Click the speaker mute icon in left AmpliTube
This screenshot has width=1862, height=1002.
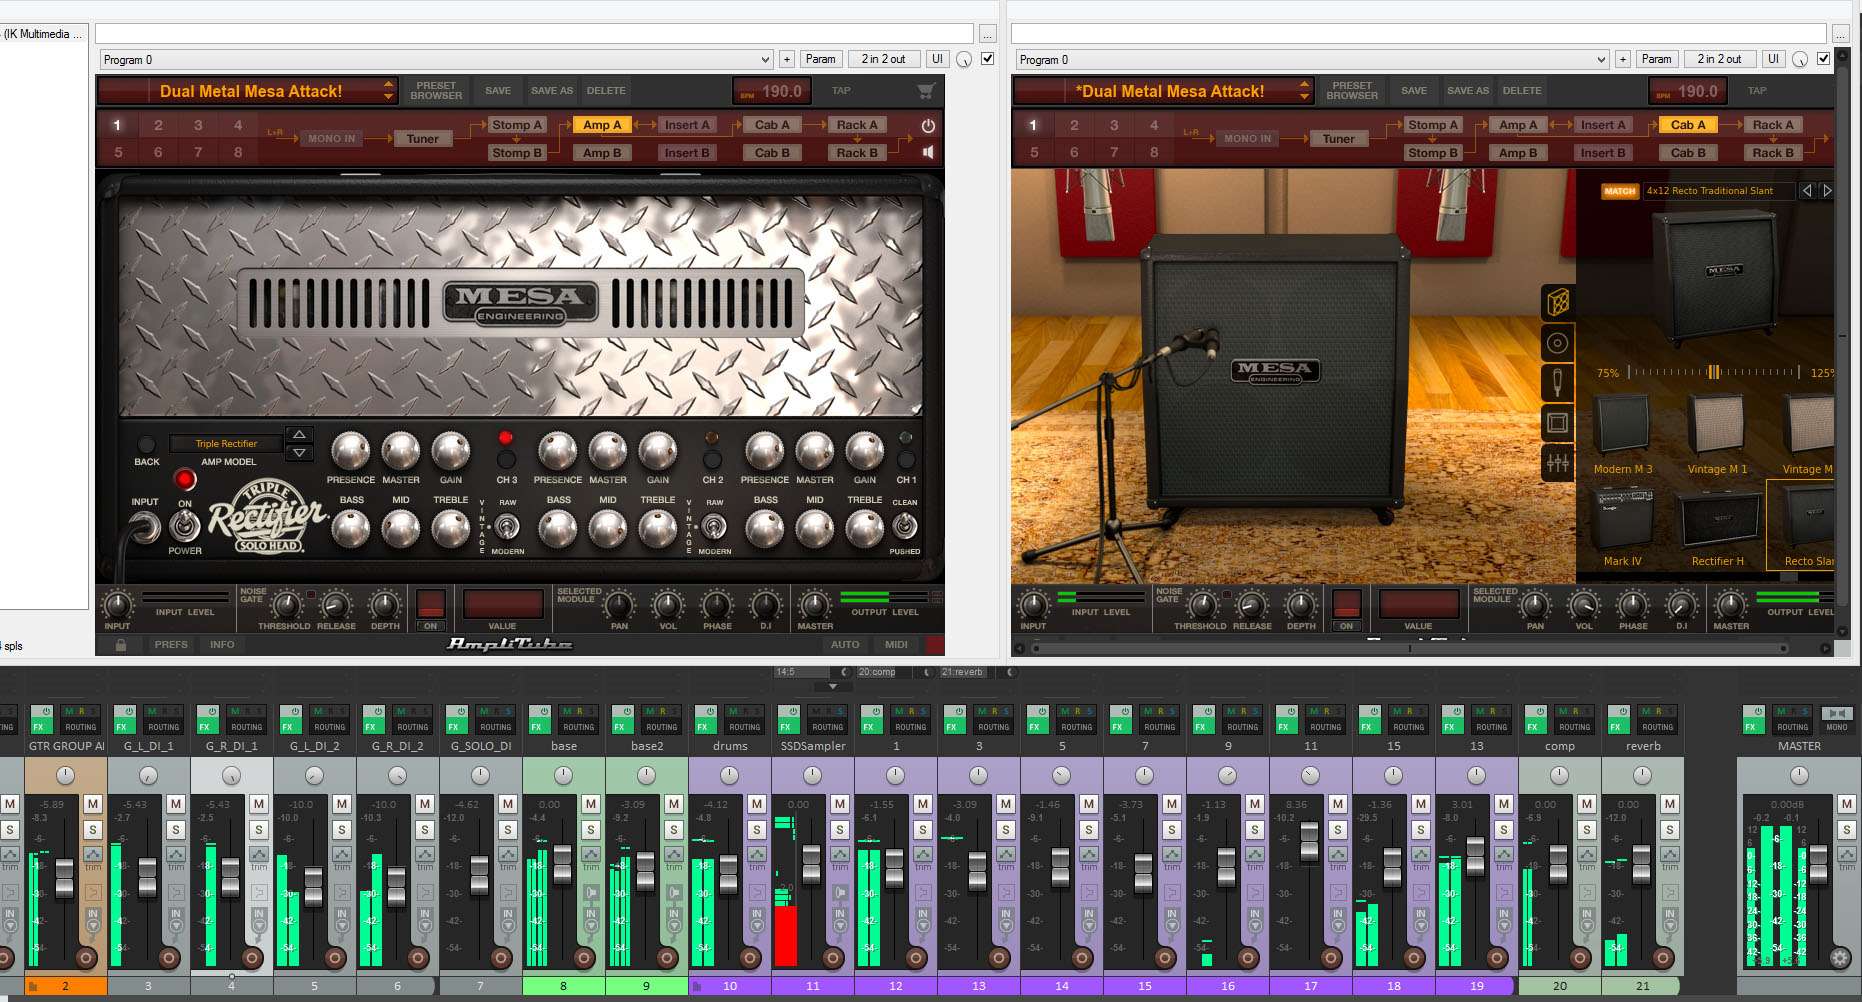[x=928, y=152]
